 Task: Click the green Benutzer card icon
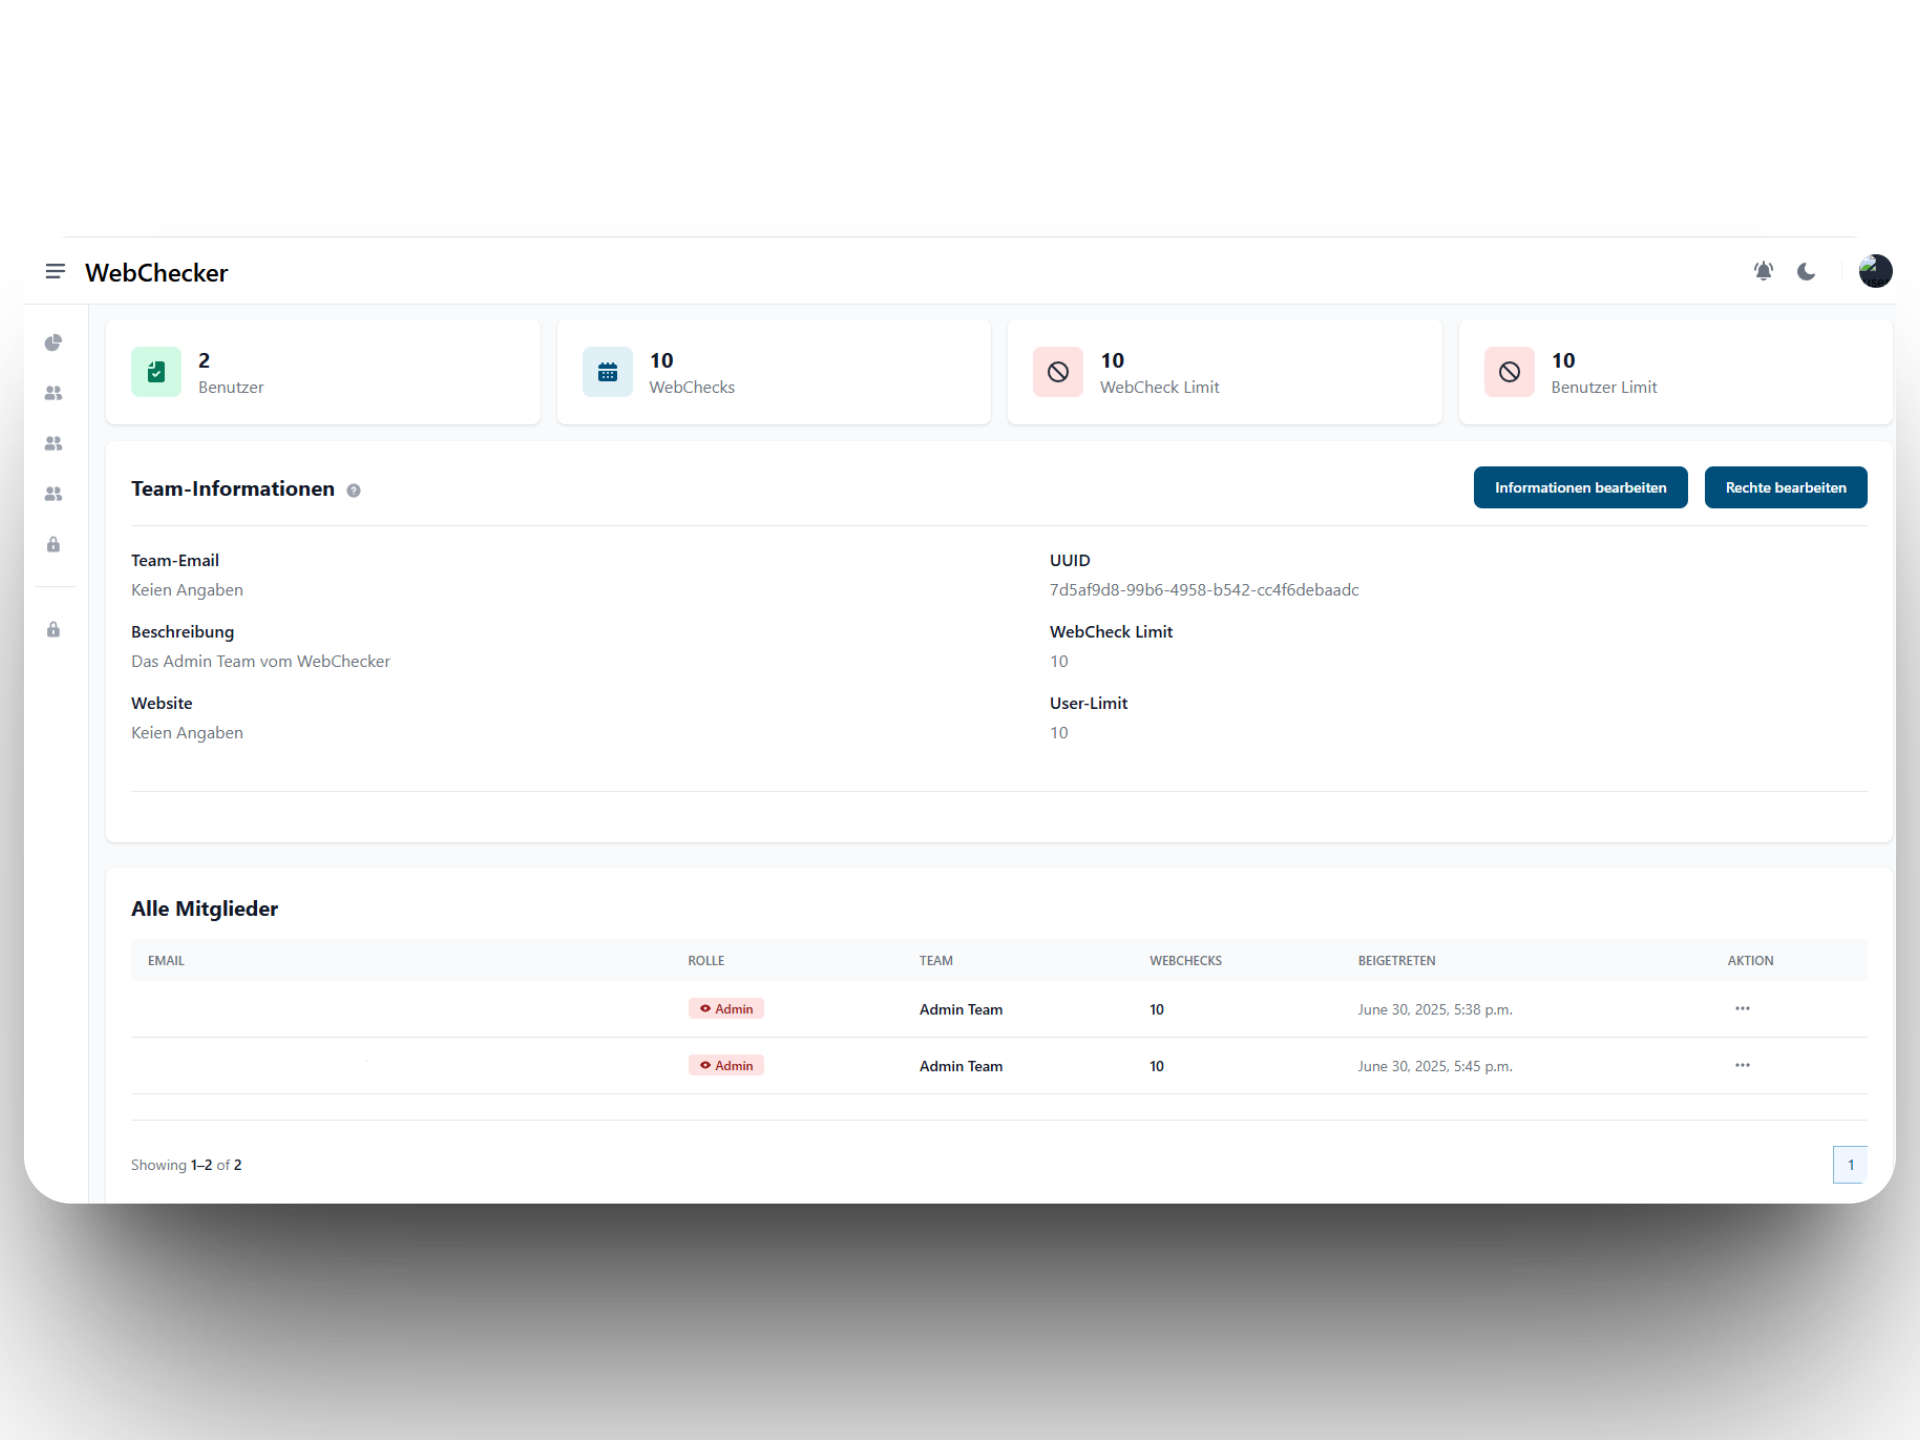(x=156, y=372)
